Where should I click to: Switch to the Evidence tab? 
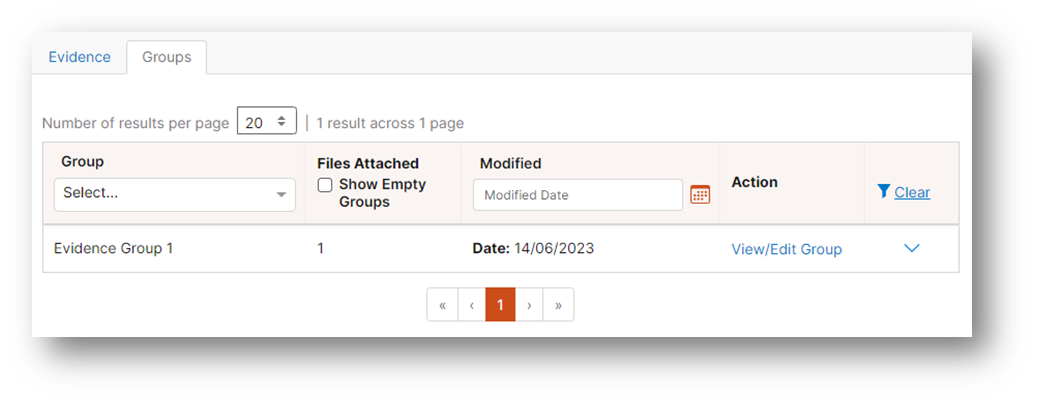coord(79,57)
